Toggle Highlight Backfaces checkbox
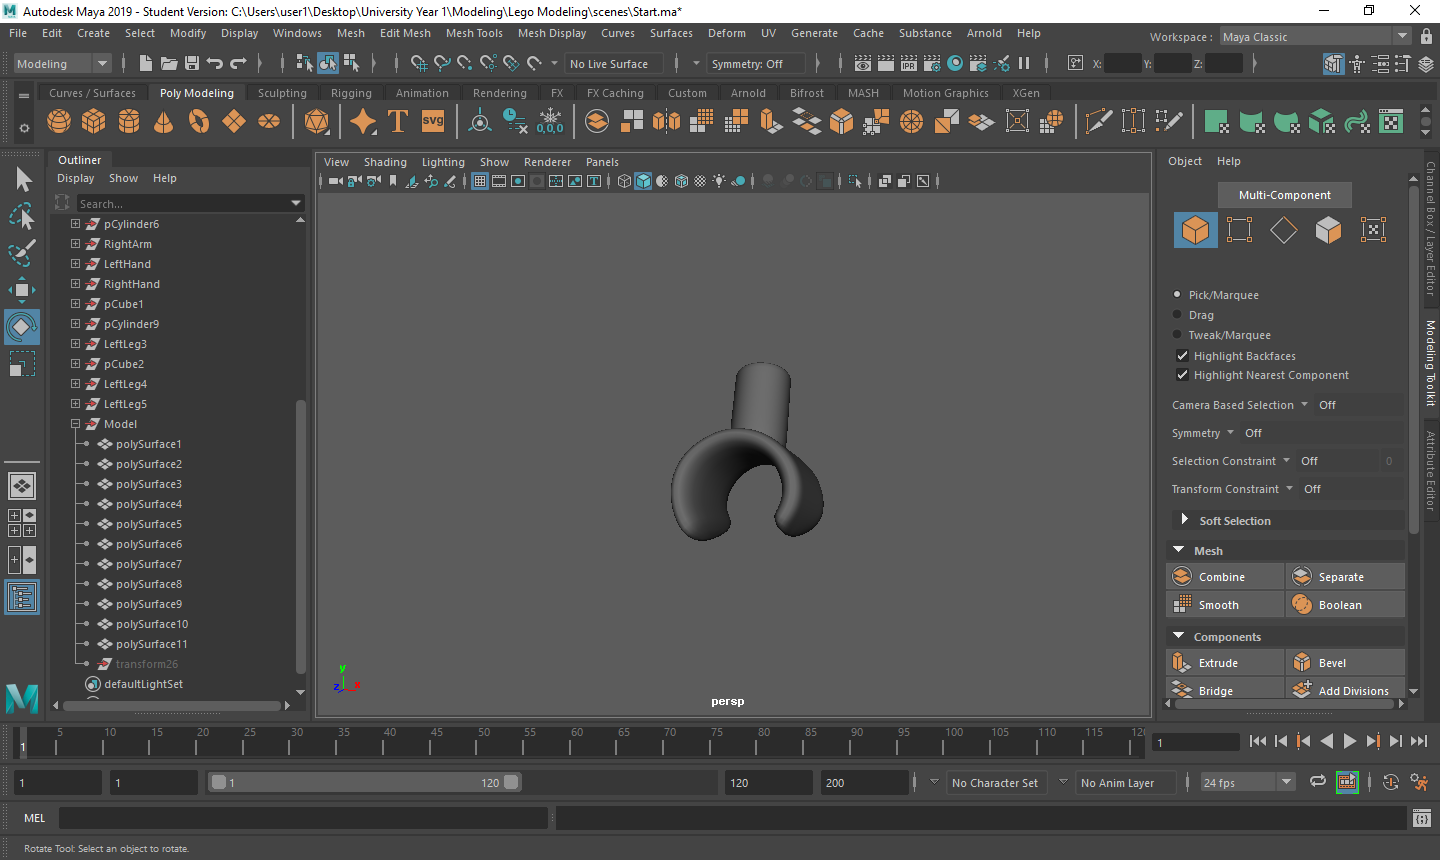The image size is (1440, 860). pyautogui.click(x=1183, y=356)
